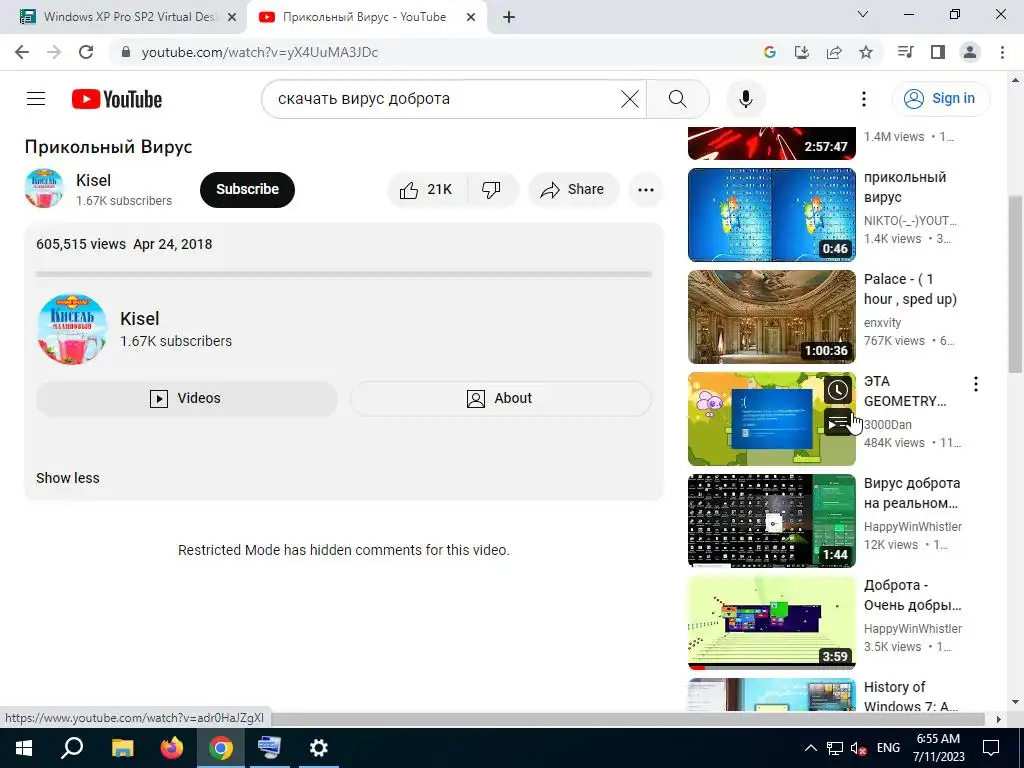
Task: Open прикольный вирус 0:46 thumbnail
Action: tap(772, 215)
